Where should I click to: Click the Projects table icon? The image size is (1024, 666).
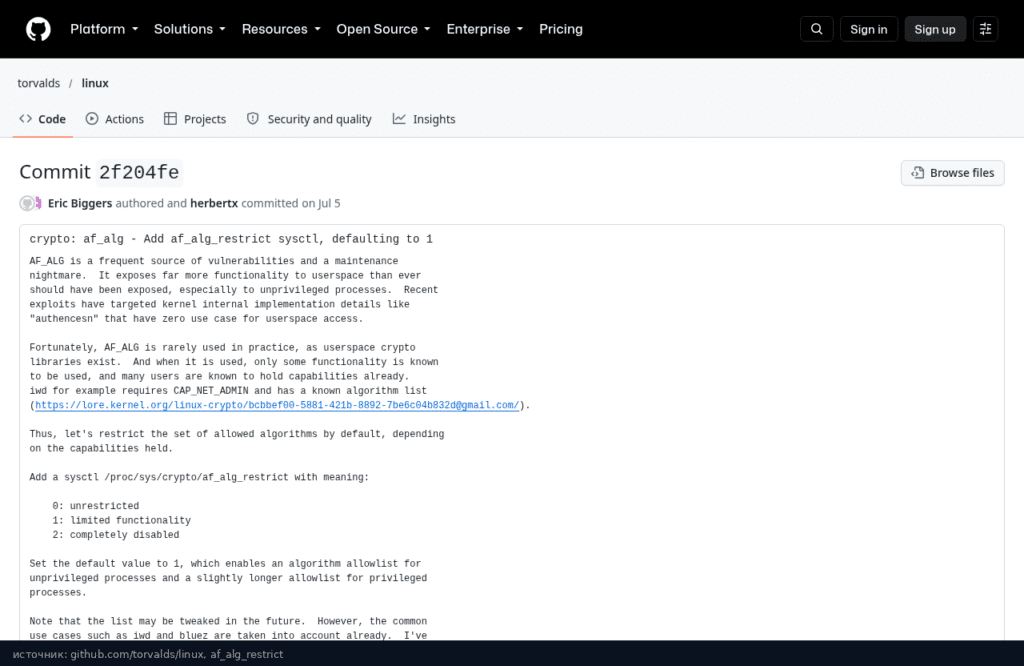click(170, 119)
